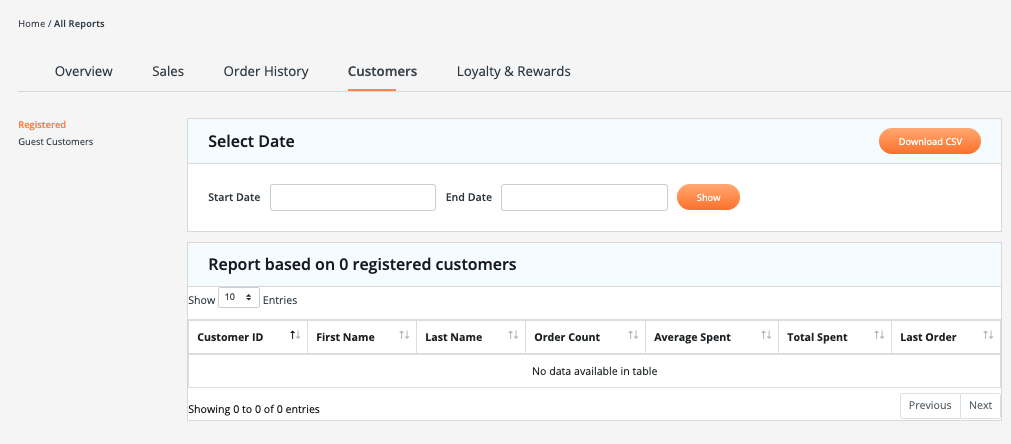Click the Total Spent column header

[x=835, y=337]
